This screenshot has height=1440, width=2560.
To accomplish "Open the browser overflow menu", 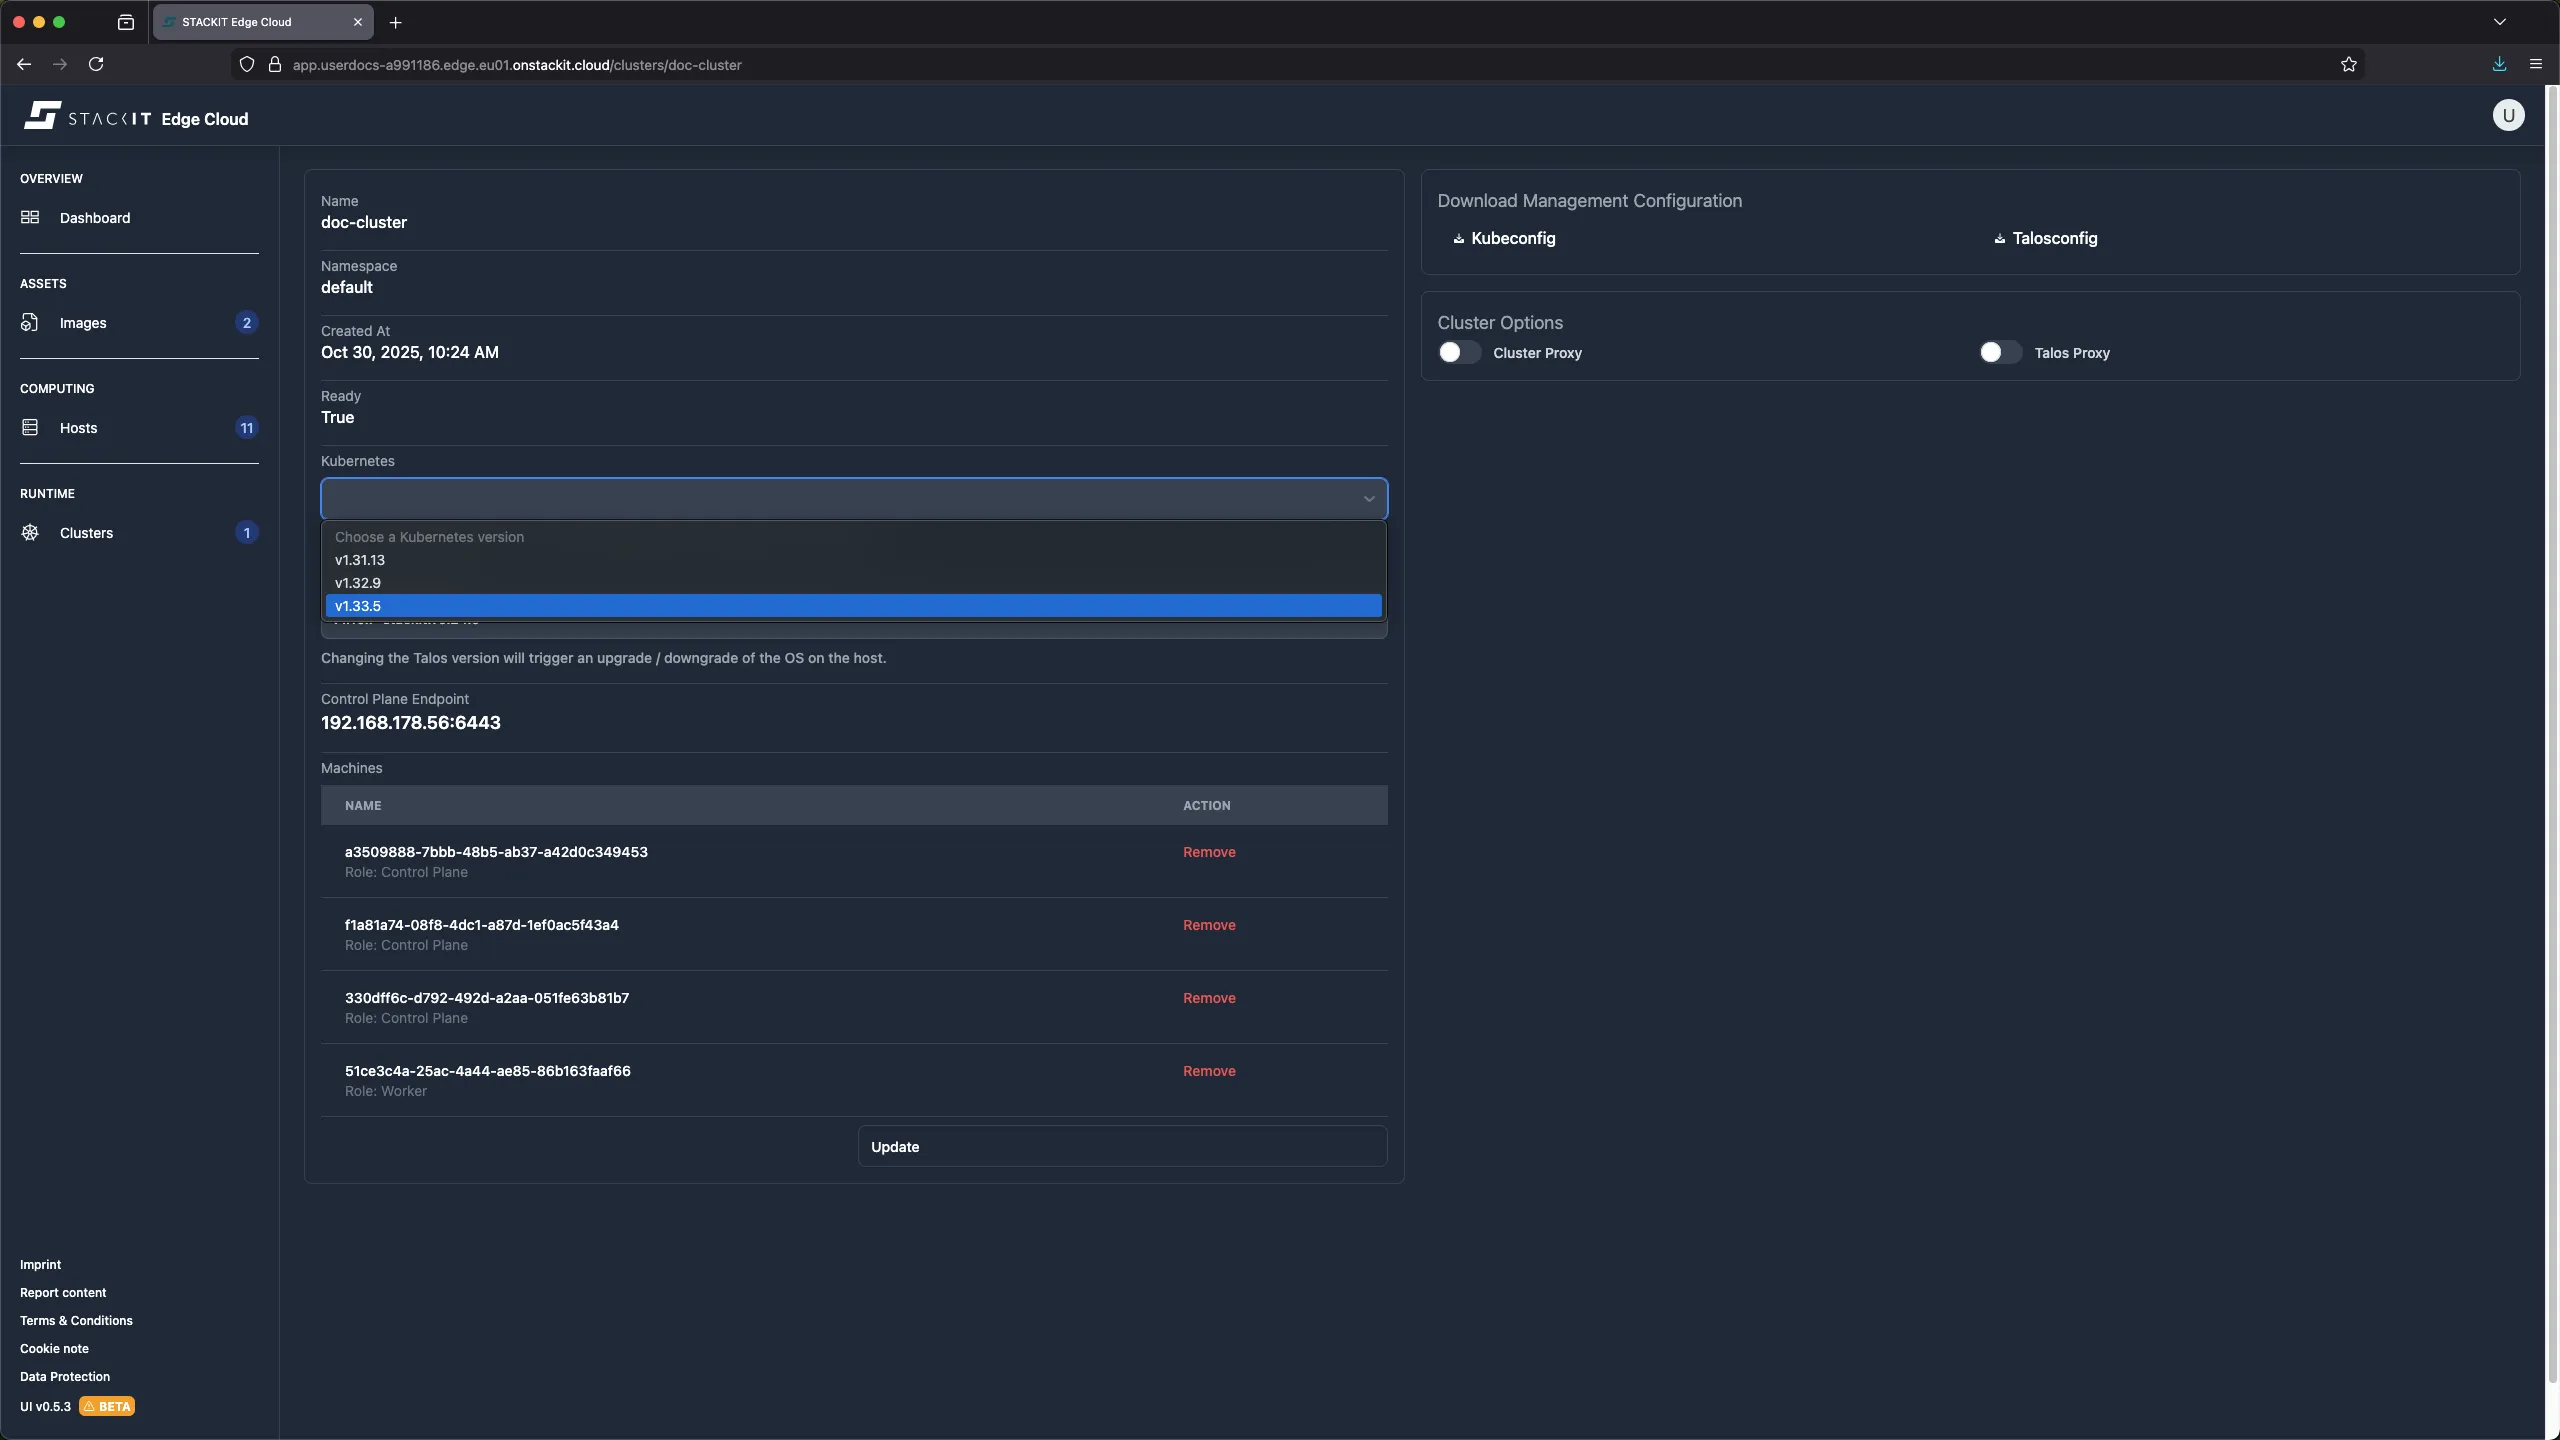I will tap(2536, 64).
